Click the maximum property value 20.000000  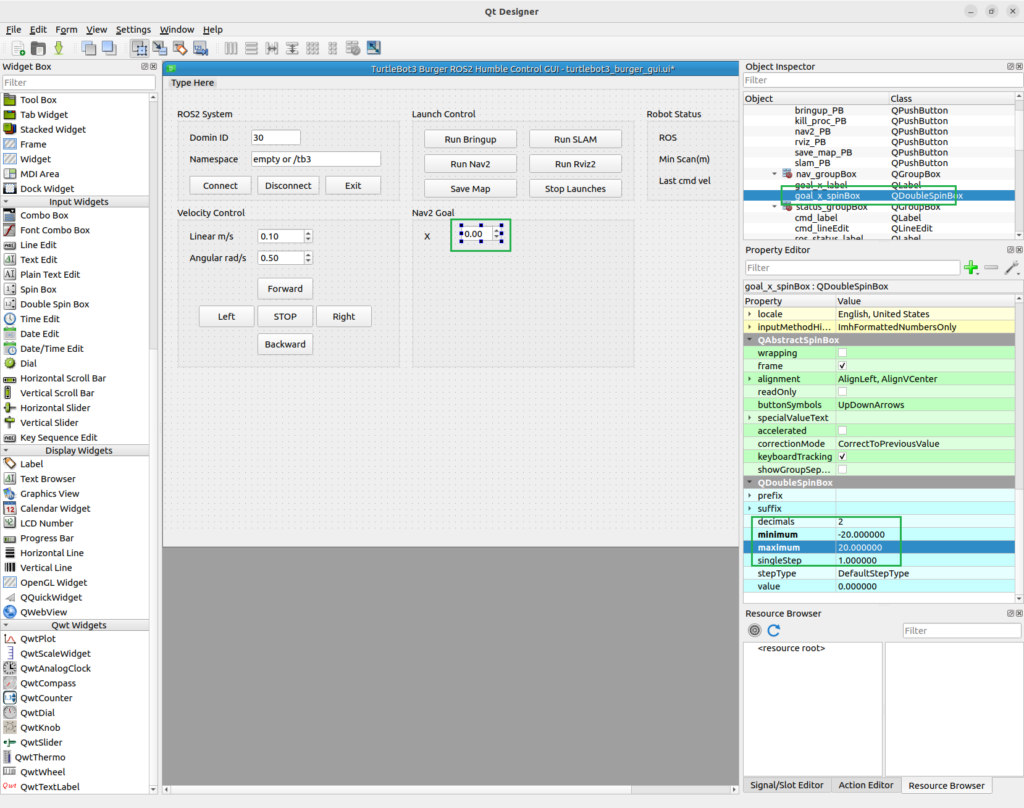pyautogui.click(x=925, y=547)
